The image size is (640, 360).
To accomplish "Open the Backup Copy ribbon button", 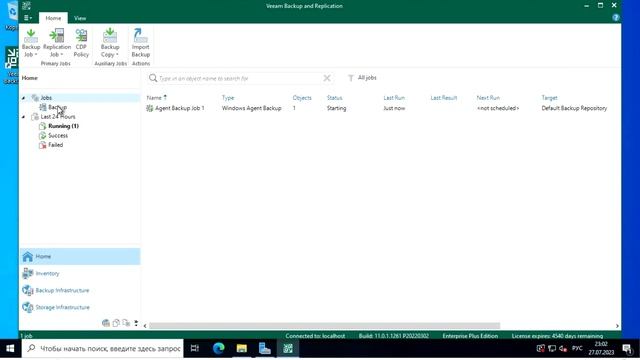I will 110,43.
